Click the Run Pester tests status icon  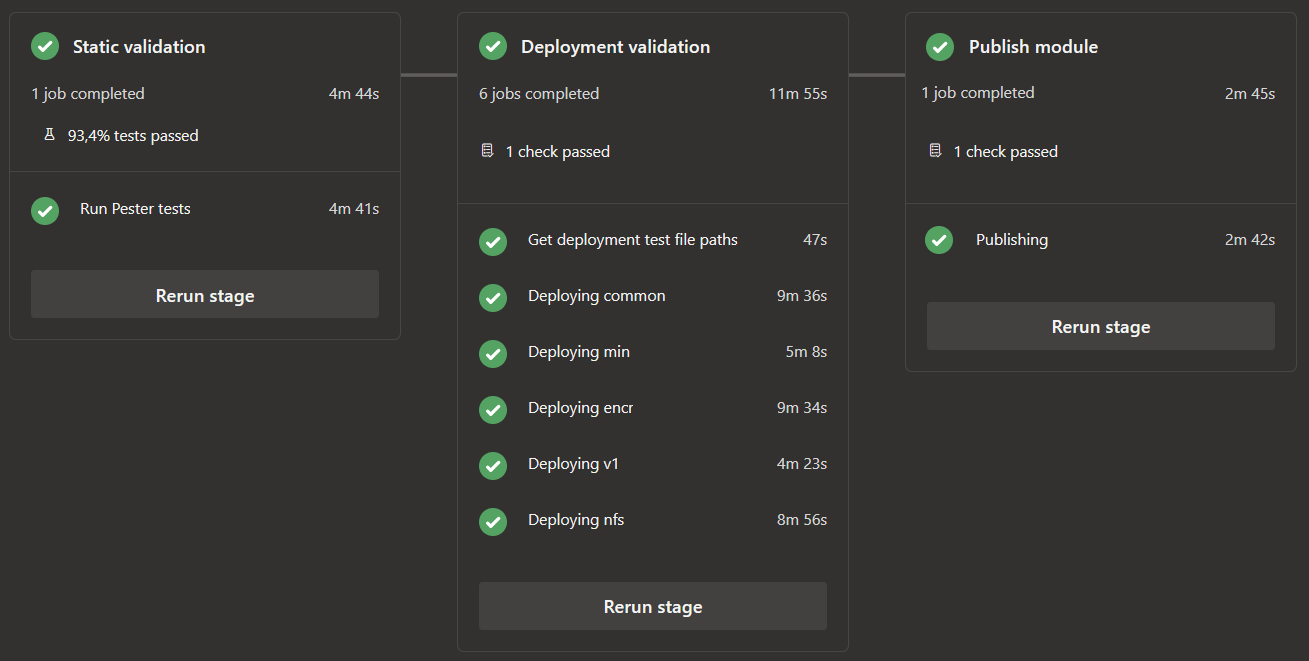(45, 210)
